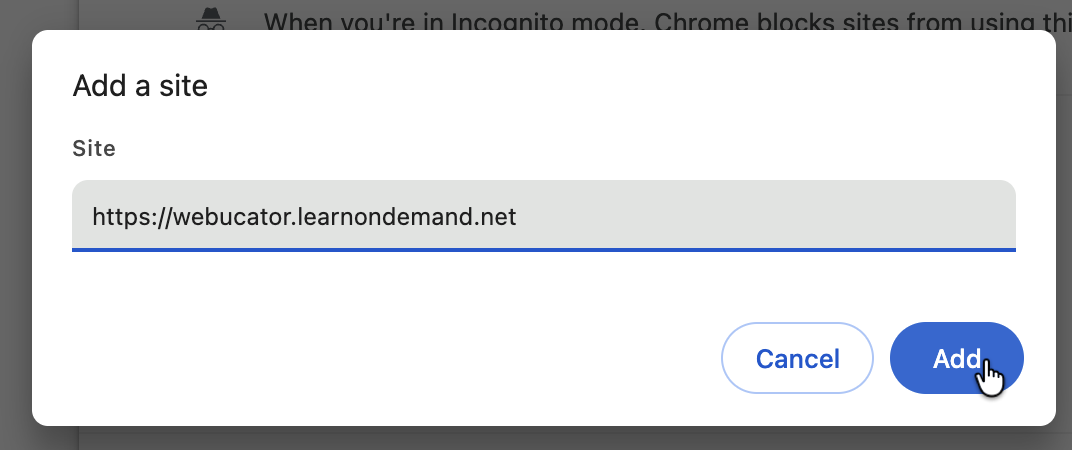The image size is (1072, 450).
Task: Click the Add button
Action: pos(955,359)
